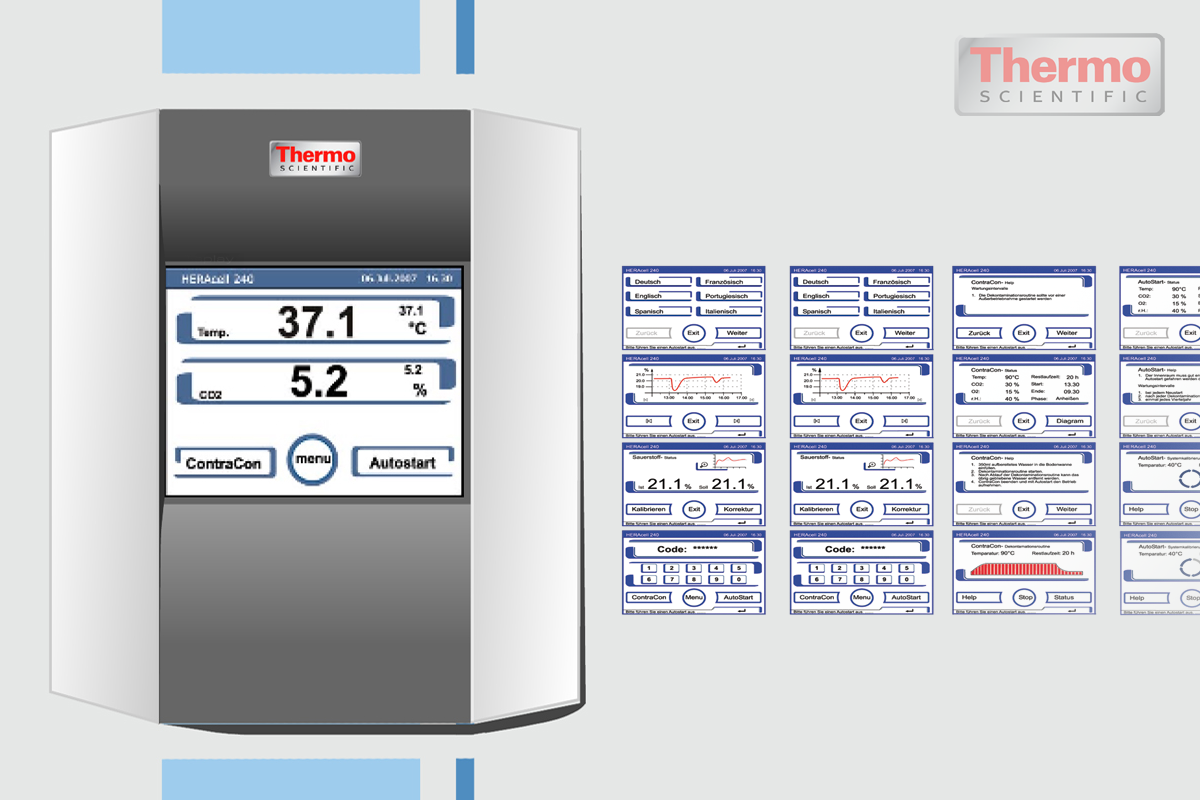Click the 06.Jul.2007 date on main display

387,278
